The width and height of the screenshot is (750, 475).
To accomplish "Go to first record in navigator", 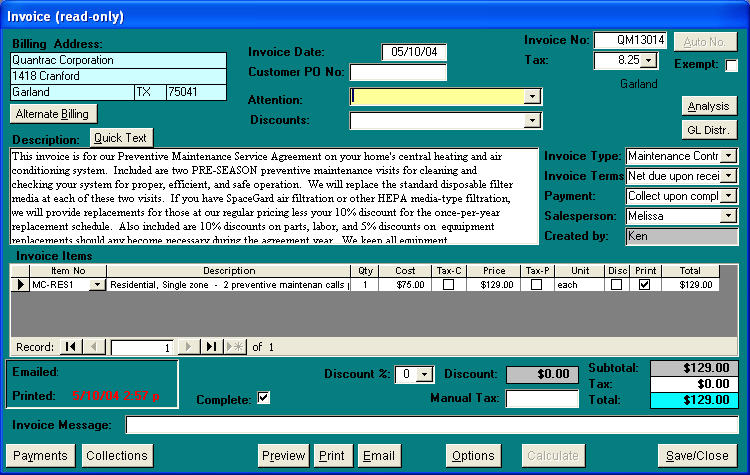I will click(x=70, y=347).
